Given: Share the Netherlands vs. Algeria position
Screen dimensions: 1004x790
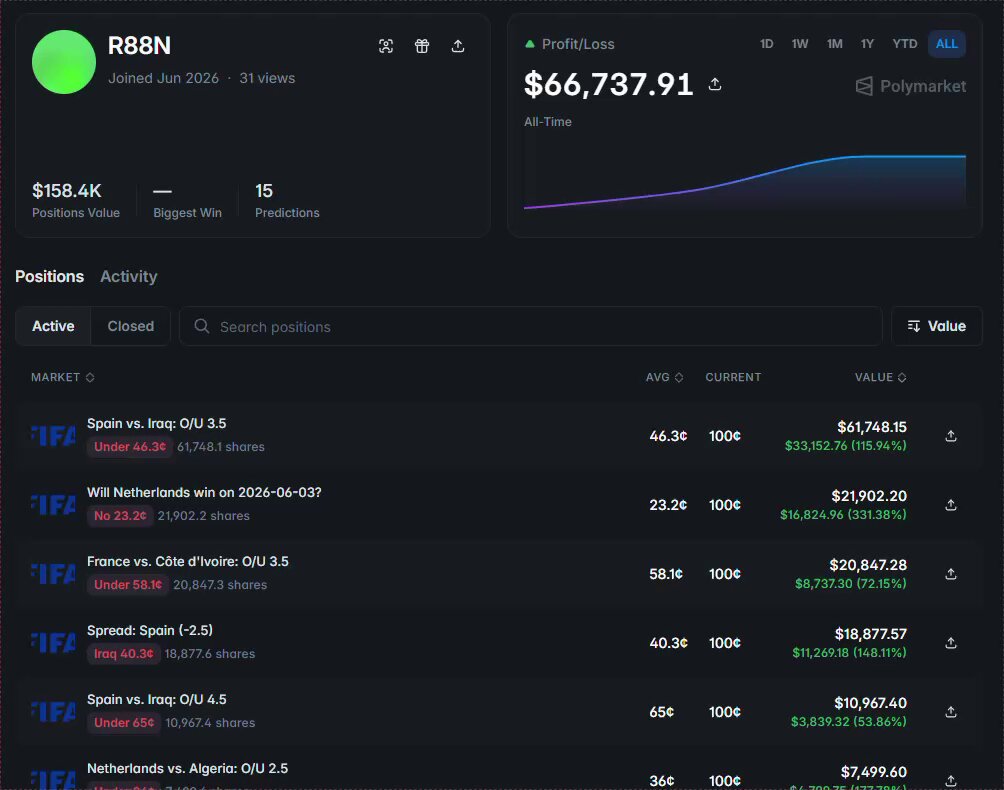Looking at the screenshot, I should (951, 780).
